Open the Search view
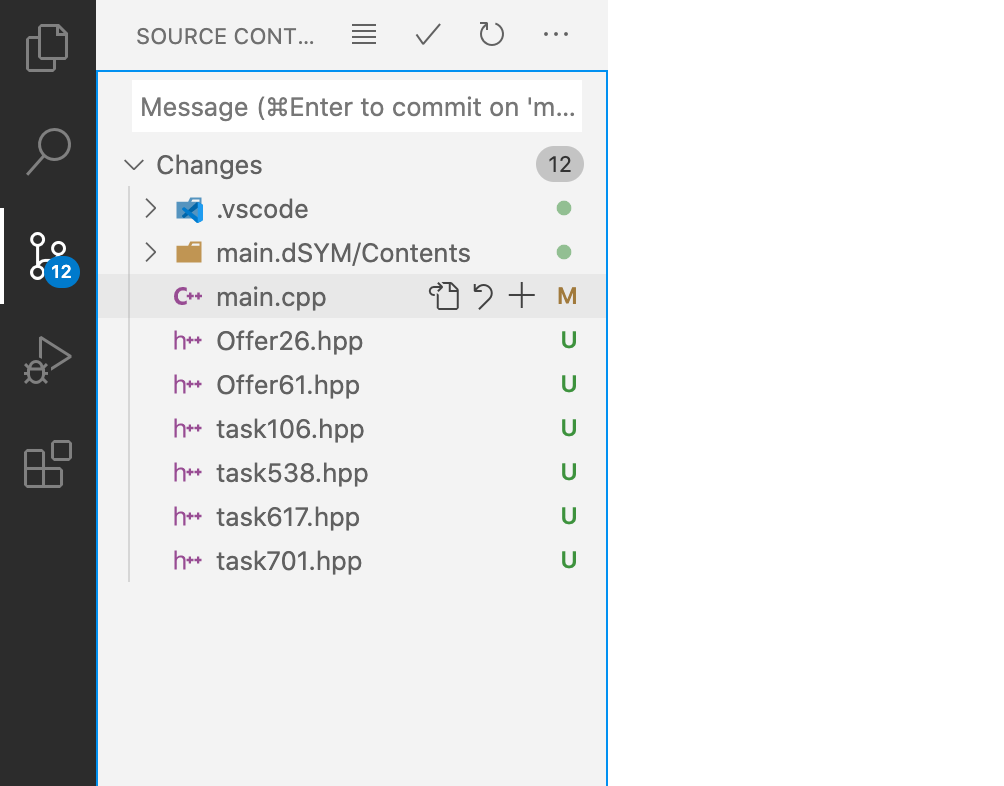The height and width of the screenshot is (786, 1004). pos(47,152)
